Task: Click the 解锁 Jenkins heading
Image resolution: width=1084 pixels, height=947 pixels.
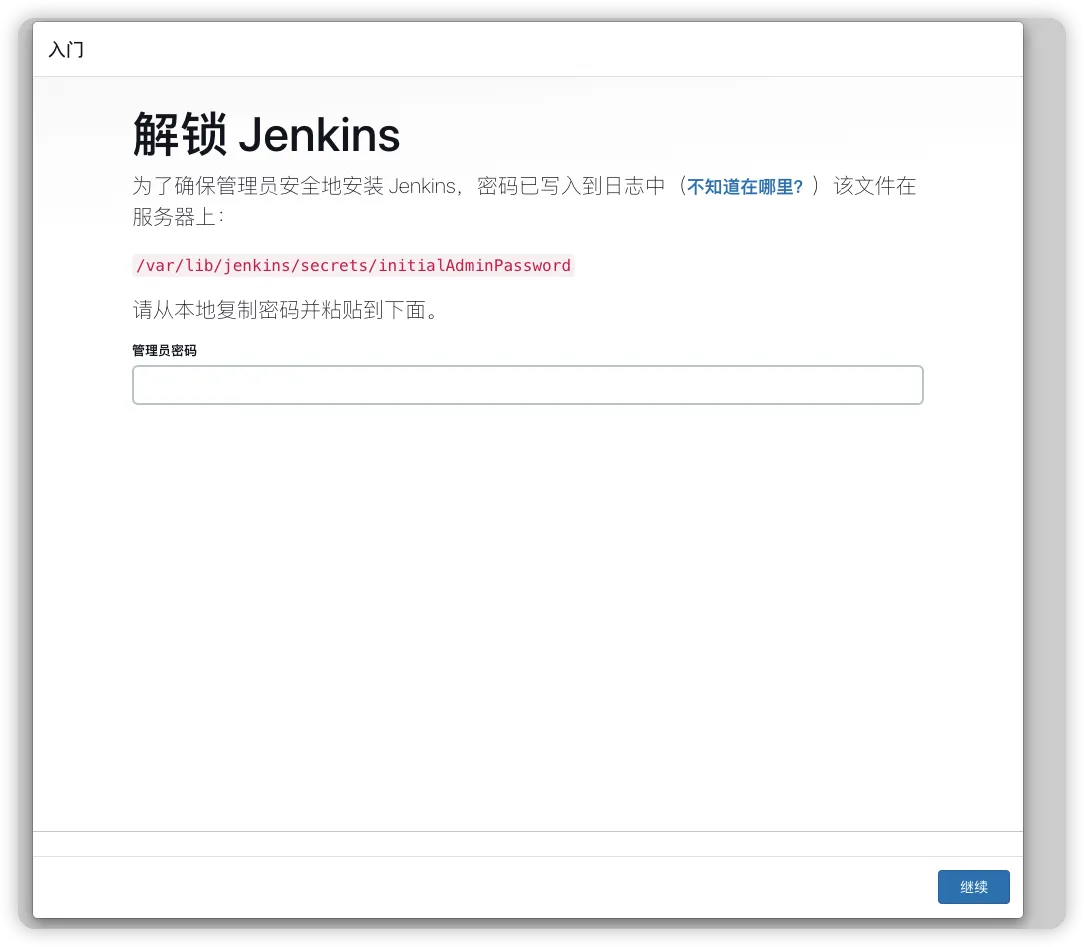Action: (266, 134)
